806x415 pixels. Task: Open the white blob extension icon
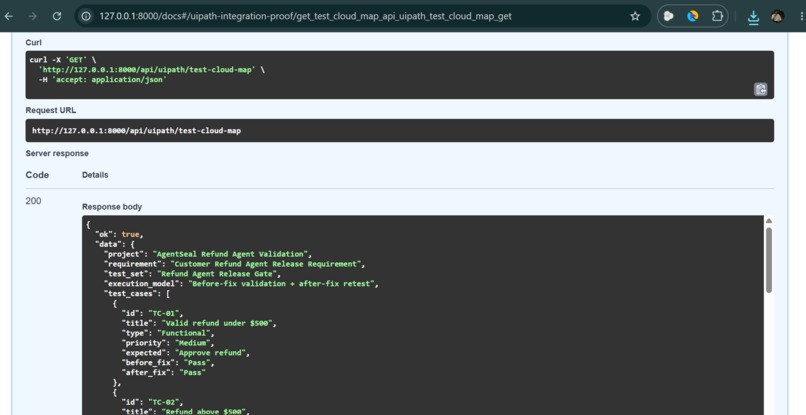[x=669, y=16]
